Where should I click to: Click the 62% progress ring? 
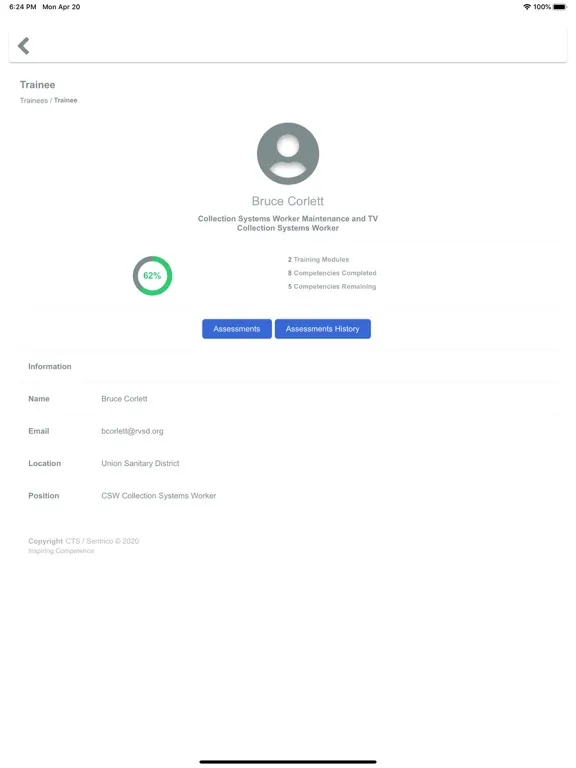point(152,276)
